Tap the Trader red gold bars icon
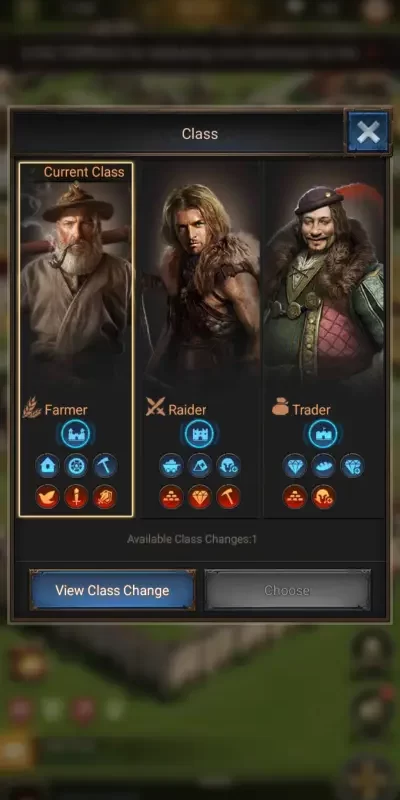 pos(295,496)
